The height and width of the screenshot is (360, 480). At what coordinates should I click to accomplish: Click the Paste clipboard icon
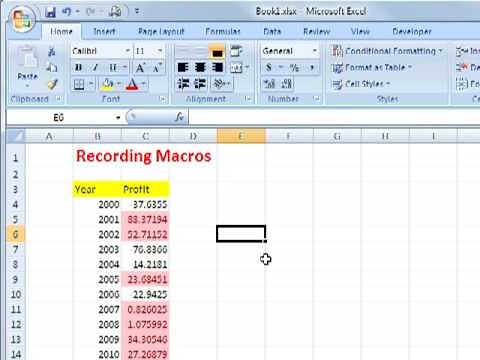point(27,58)
